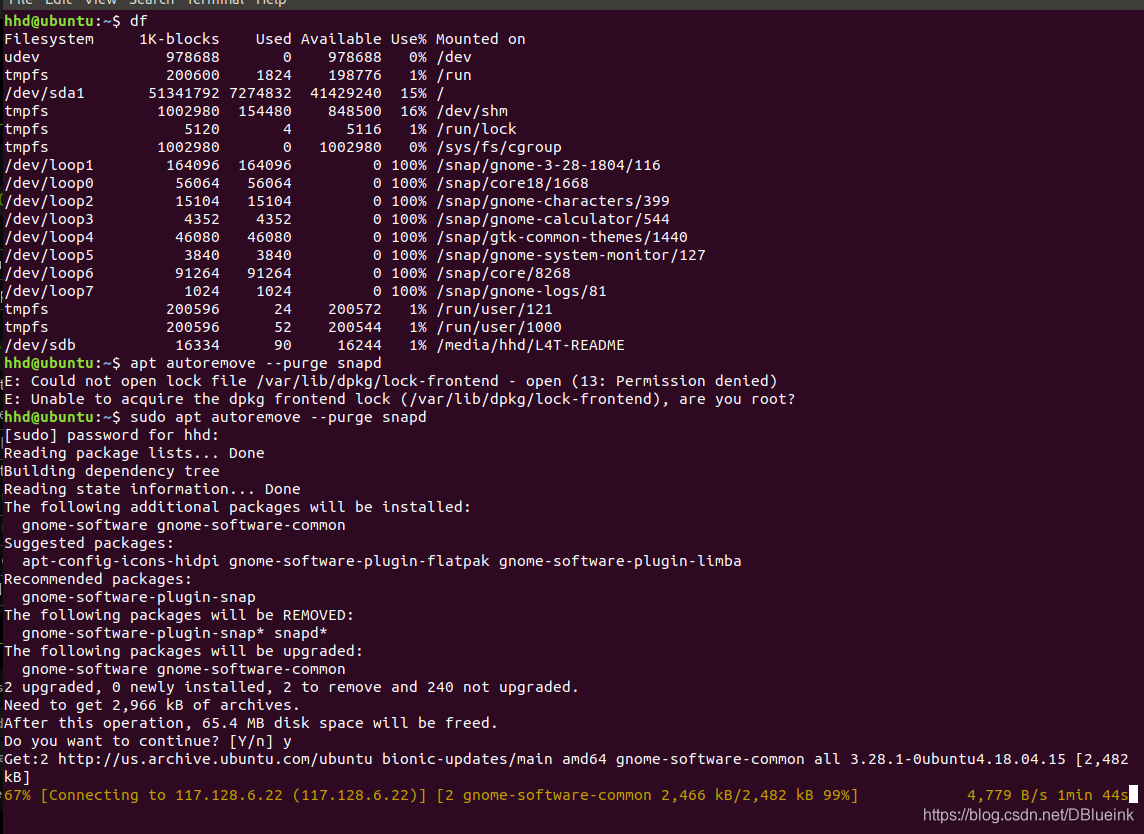Click the "gnome-software-plugin-flatpak" package name
The width and height of the screenshot is (1144, 834).
pos(359,561)
